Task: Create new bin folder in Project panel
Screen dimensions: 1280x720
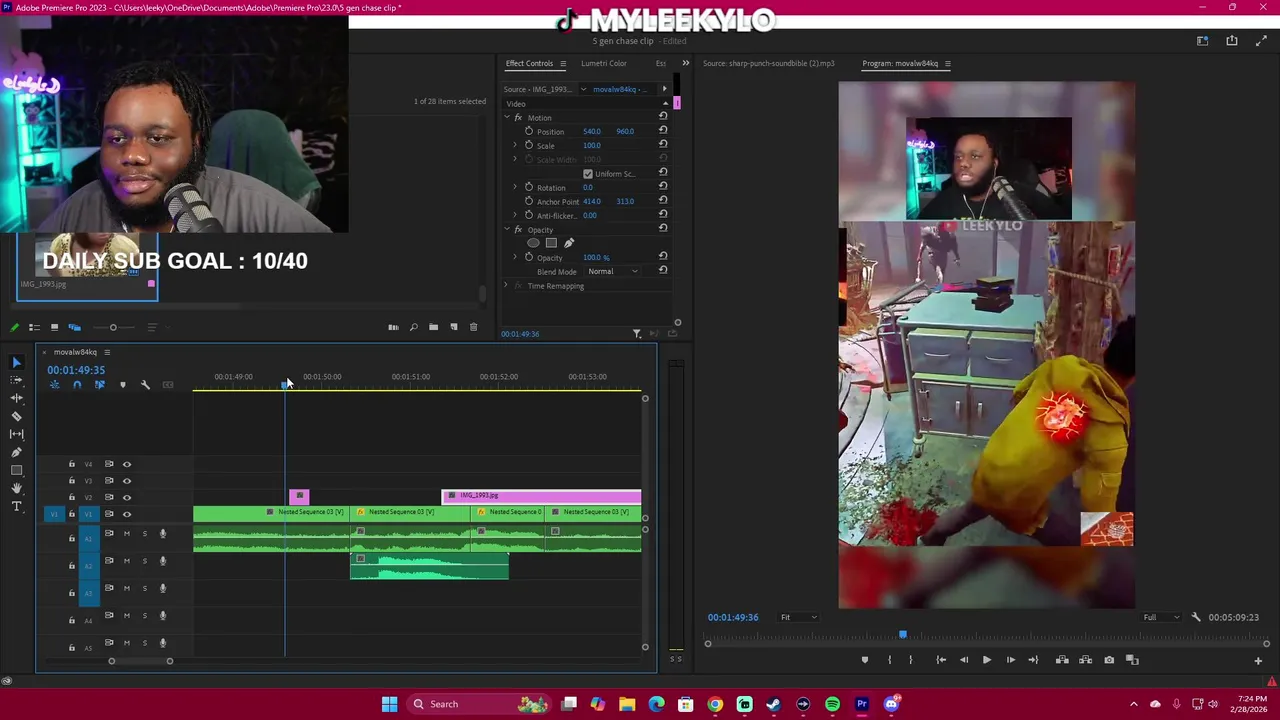Action: [x=433, y=327]
